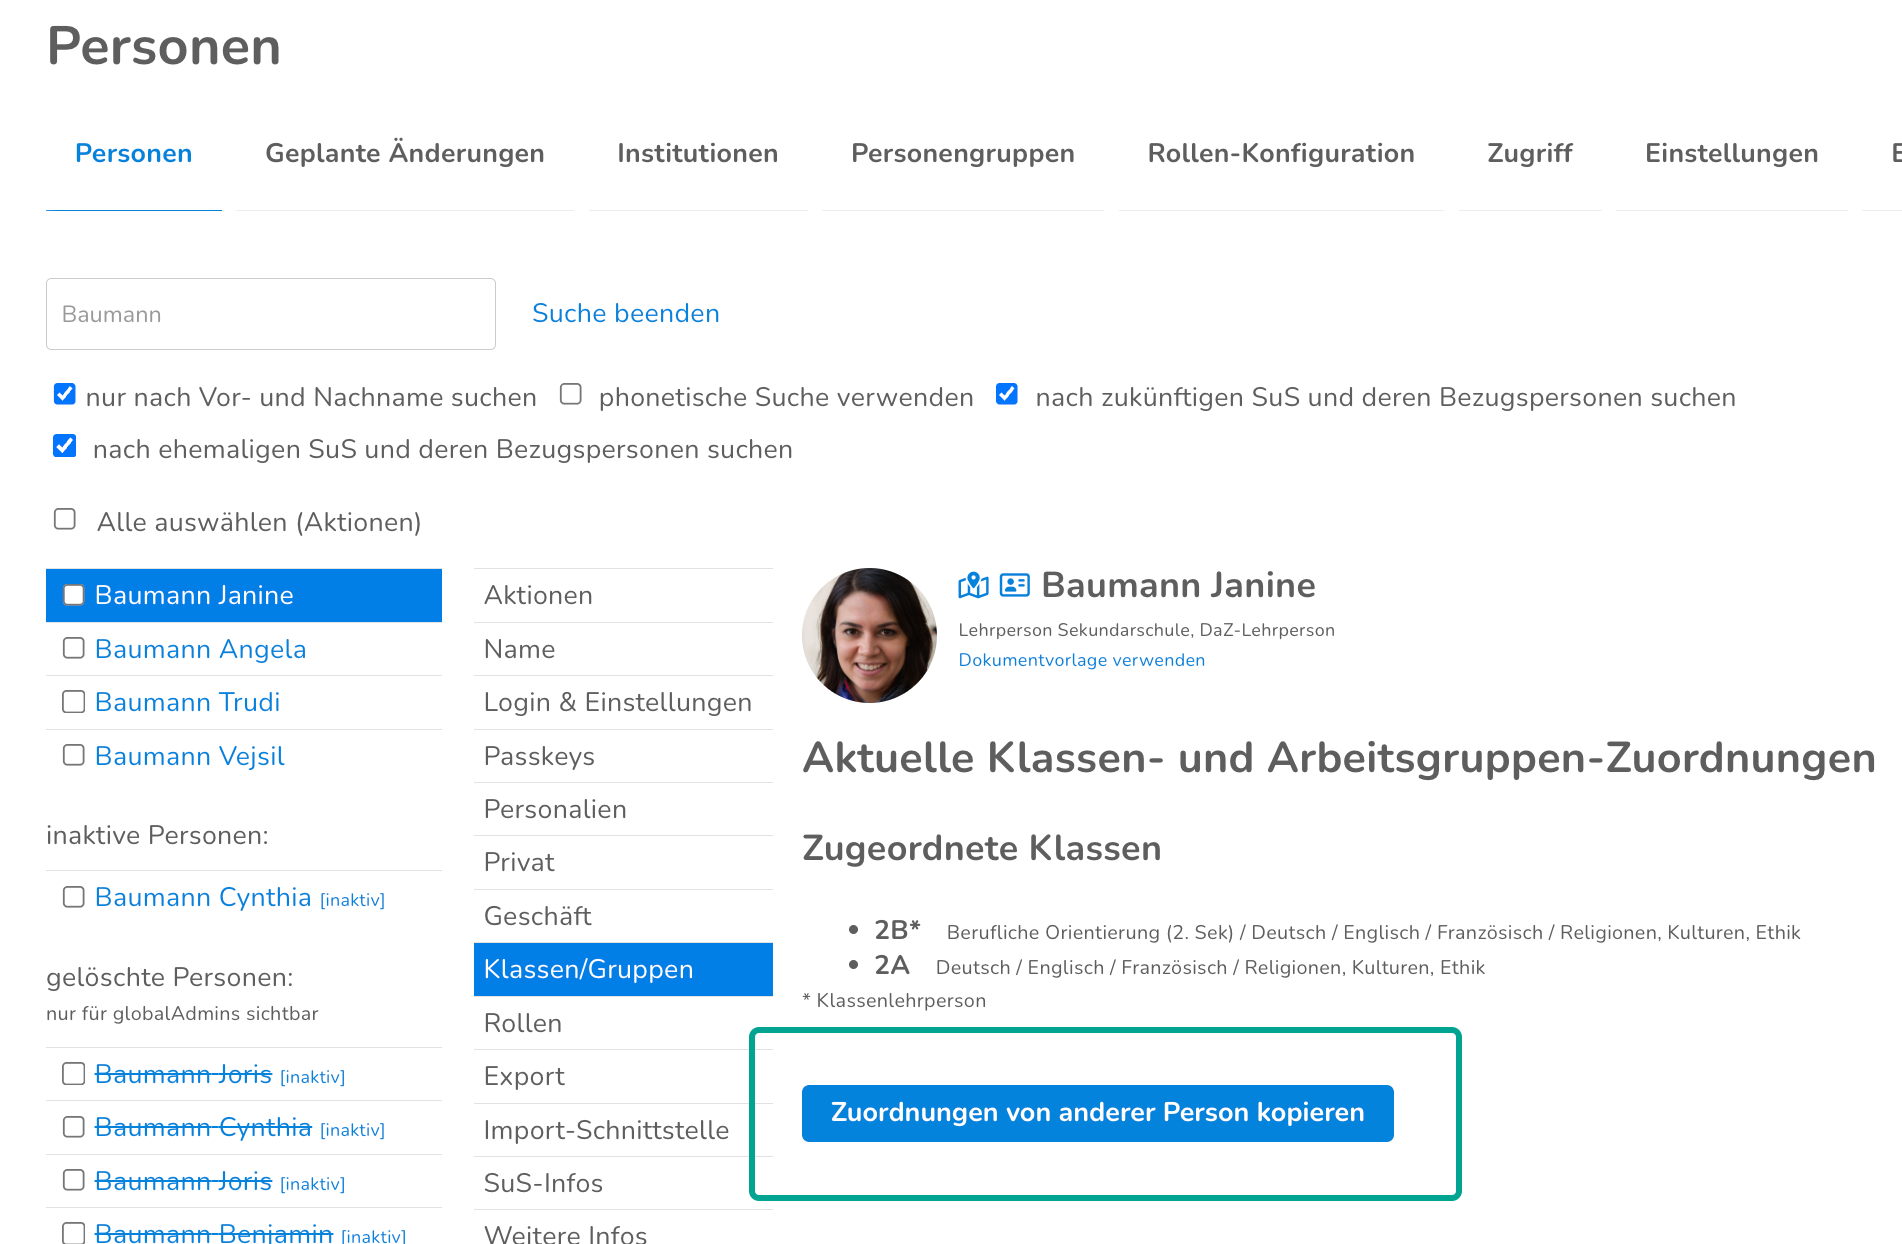The image size is (1902, 1244).
Task: Click 'Zuordnungen von anderer Person kopieren' button
Action: 1098,1113
